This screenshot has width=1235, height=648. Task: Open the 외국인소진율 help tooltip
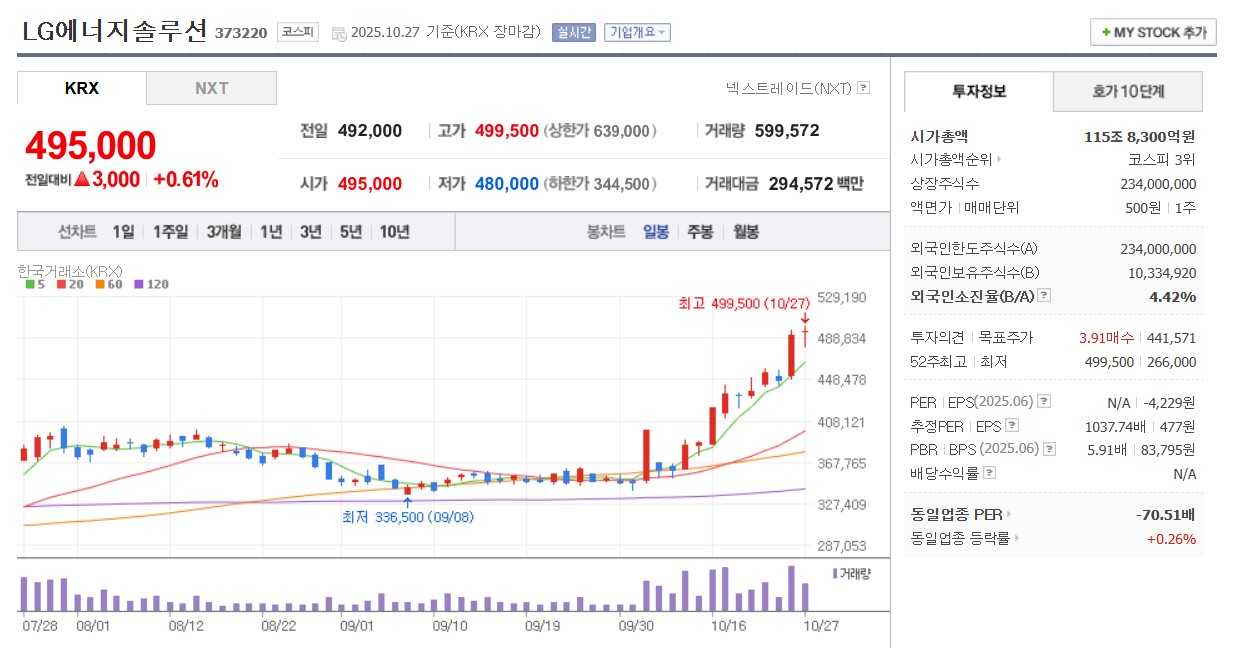click(1044, 294)
